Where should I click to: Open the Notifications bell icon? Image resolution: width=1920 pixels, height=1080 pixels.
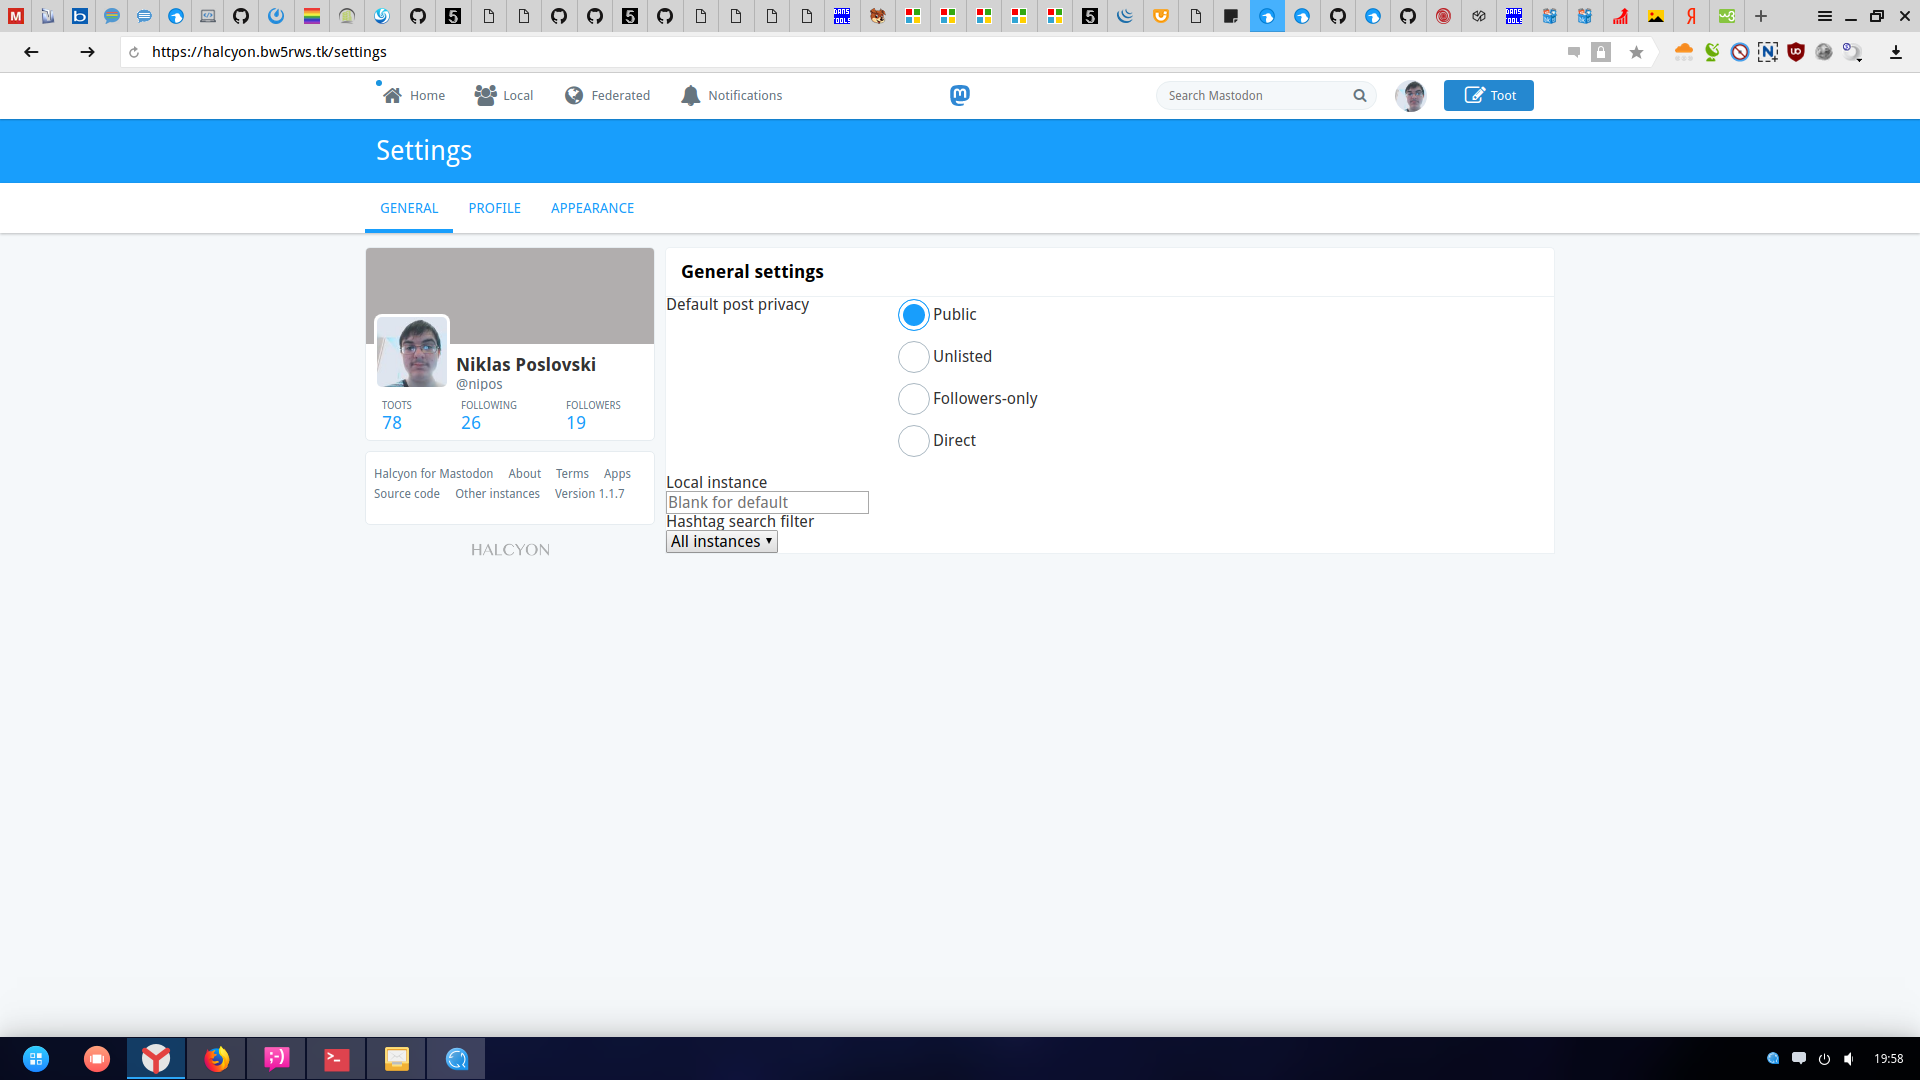691,95
